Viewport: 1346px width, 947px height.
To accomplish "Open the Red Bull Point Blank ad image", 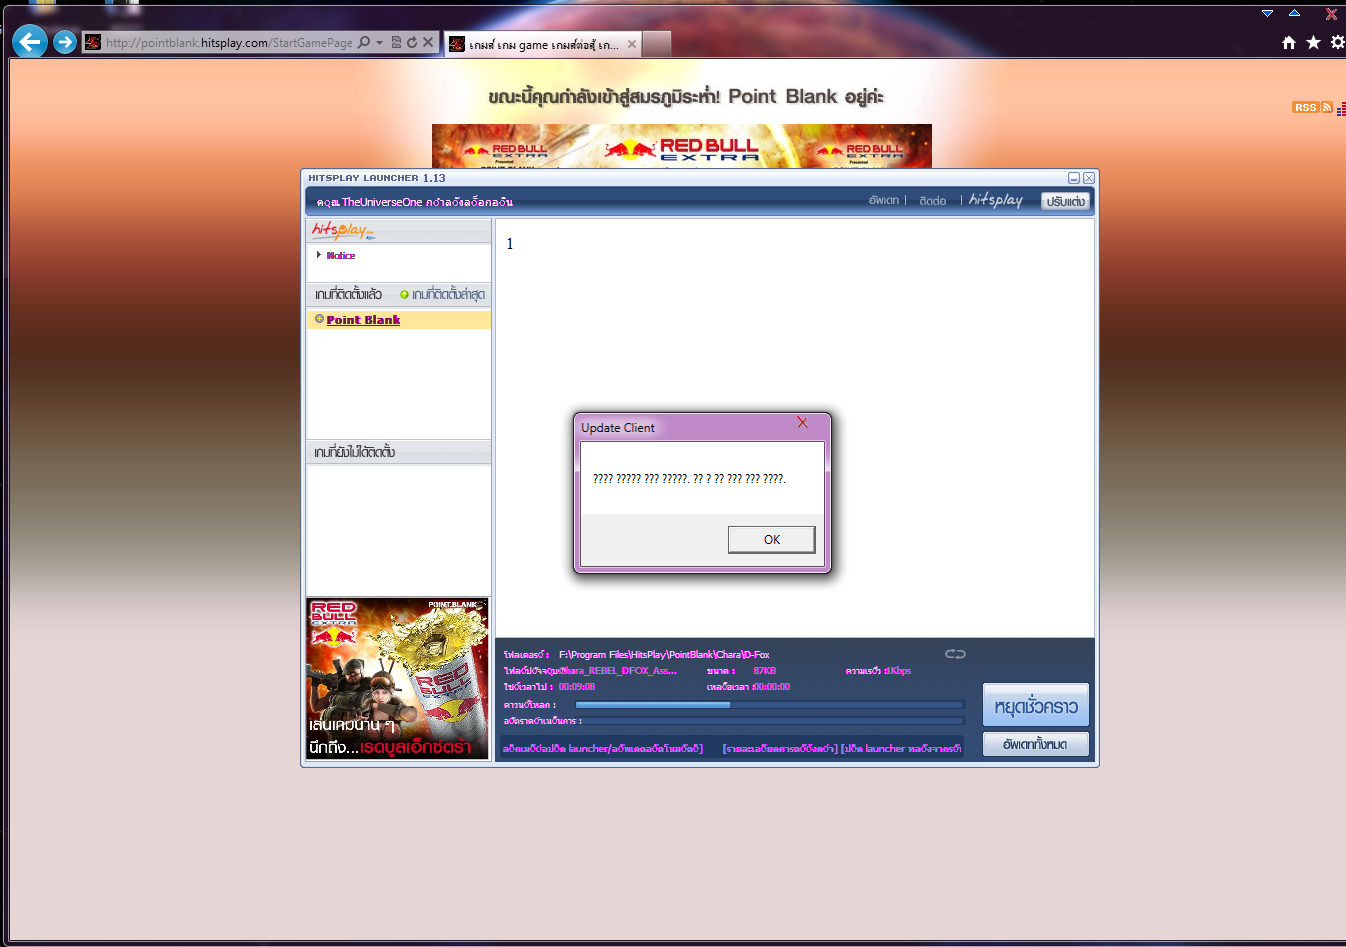I will pos(398,678).
